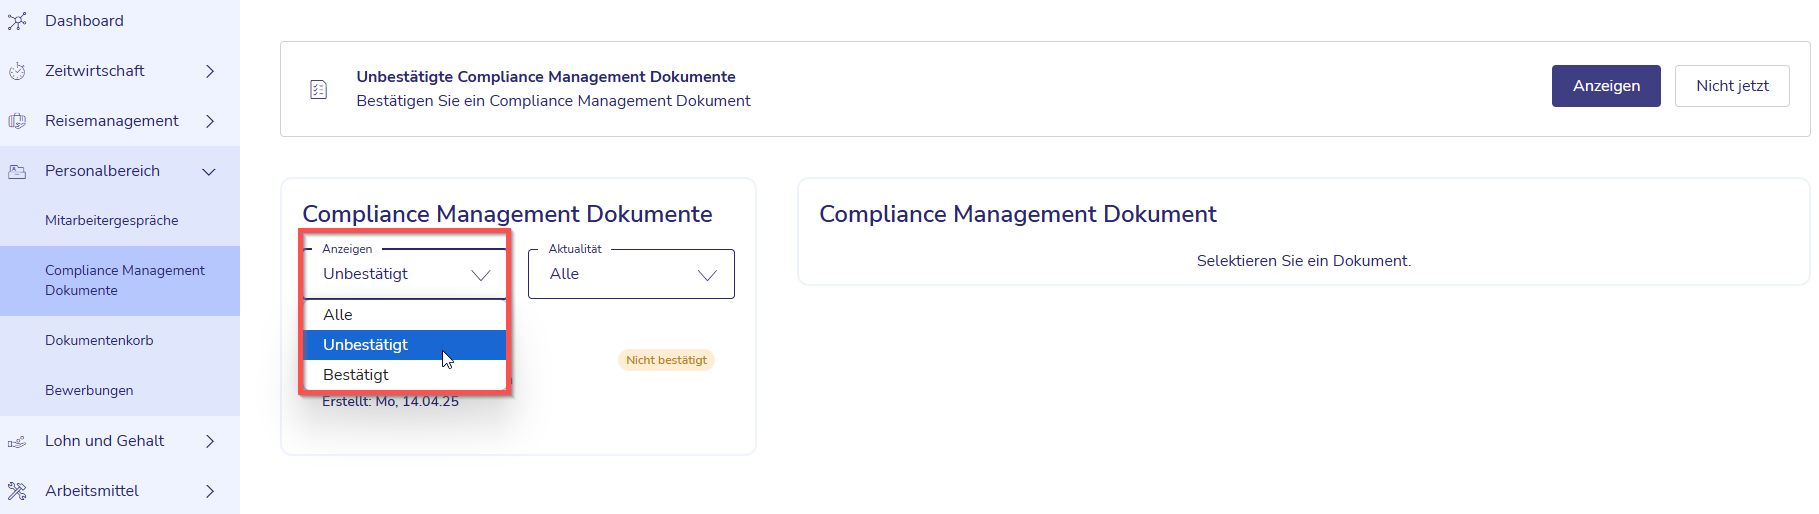Click the document checklist icon in notification banner
Screen dimensions: 1819x514
pyautogui.click(x=318, y=90)
